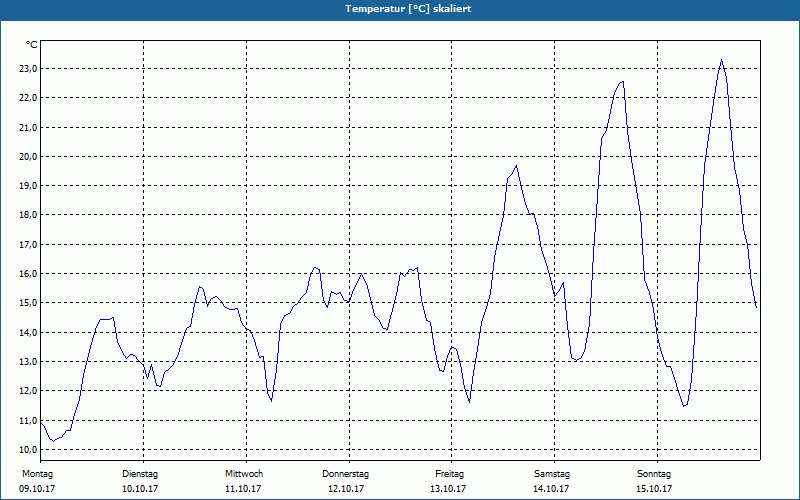Screen dimensions: 800x500
Task: Click the Monday morning minimum near 10.3 °C
Action: click(x=52, y=441)
